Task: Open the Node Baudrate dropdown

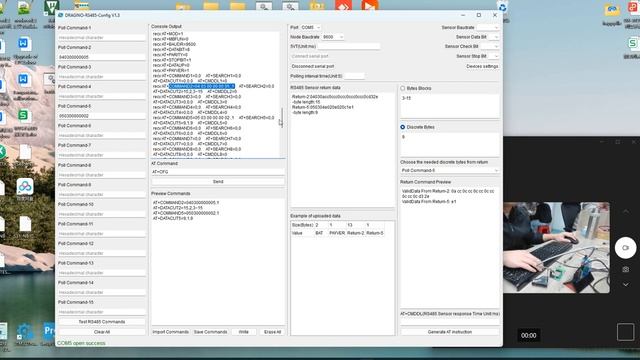Action: pos(333,37)
